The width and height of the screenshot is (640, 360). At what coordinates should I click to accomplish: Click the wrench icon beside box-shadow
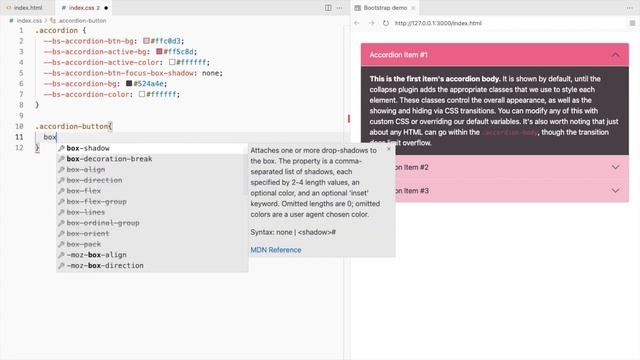tap(61, 148)
